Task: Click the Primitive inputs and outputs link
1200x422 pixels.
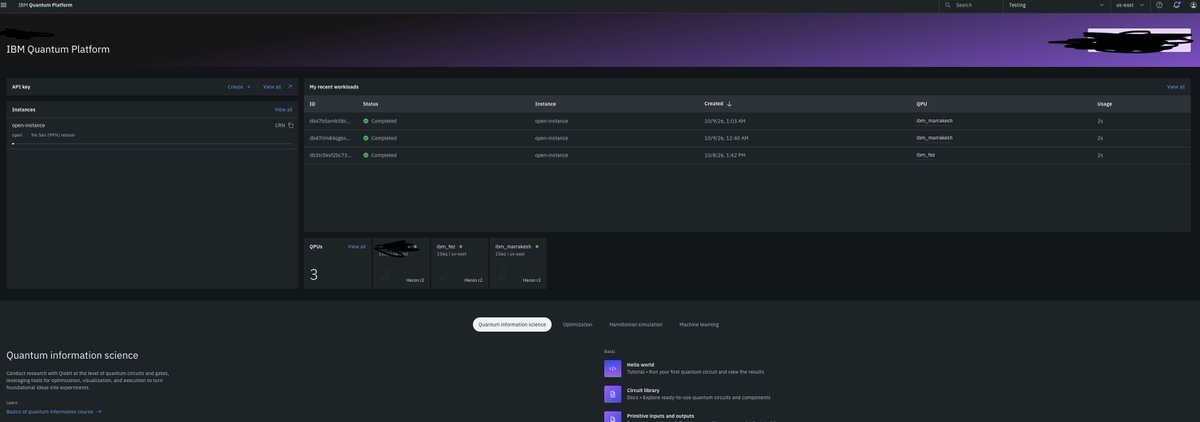Action: point(660,415)
